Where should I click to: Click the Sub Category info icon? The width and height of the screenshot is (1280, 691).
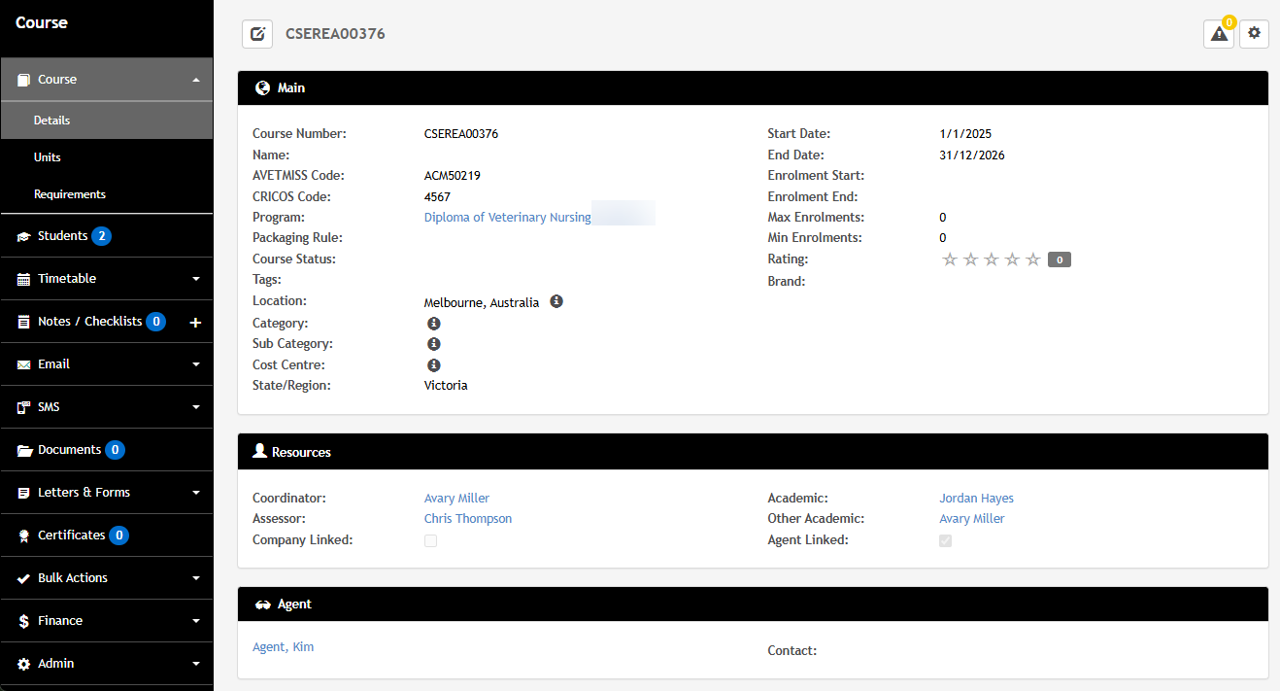[x=434, y=344]
